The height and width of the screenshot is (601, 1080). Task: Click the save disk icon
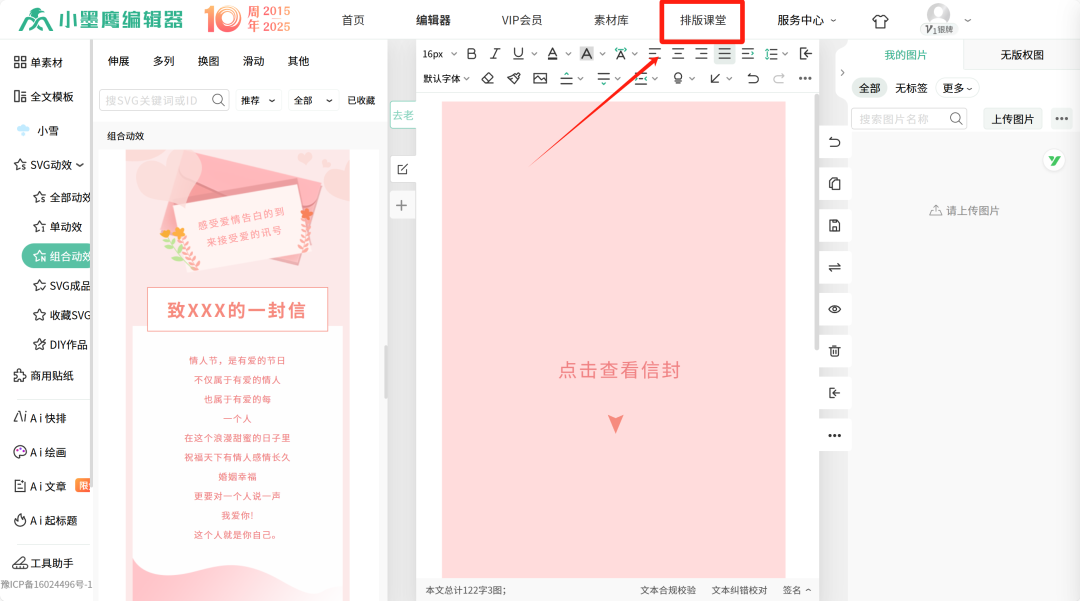point(835,226)
